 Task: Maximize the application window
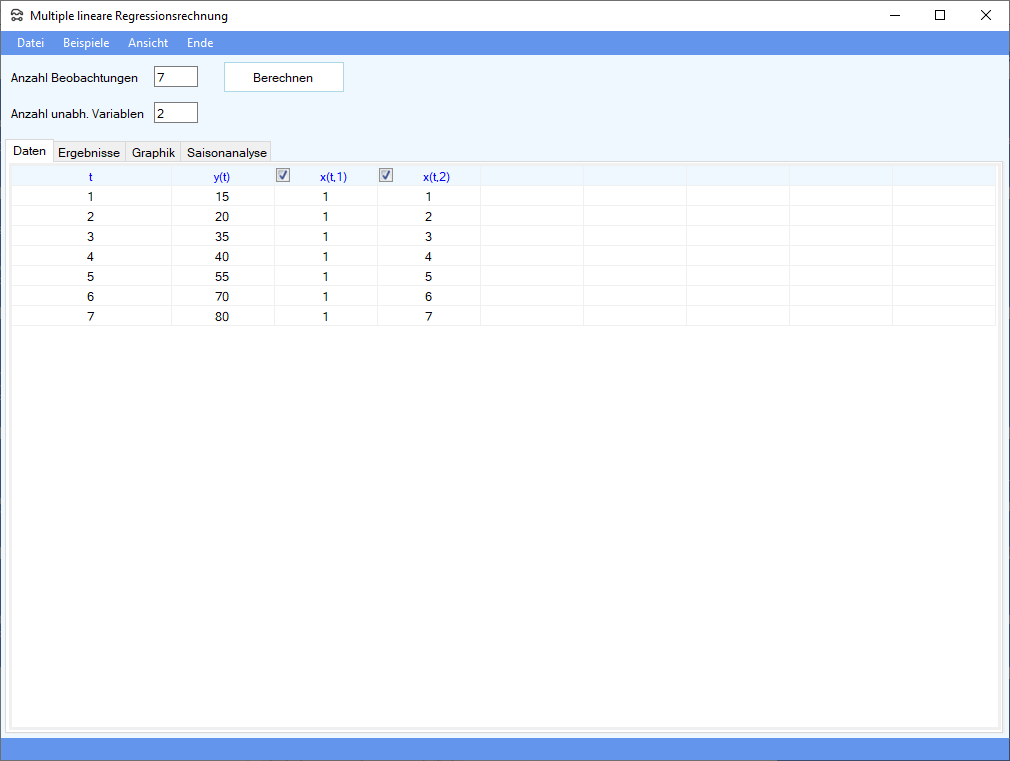940,15
